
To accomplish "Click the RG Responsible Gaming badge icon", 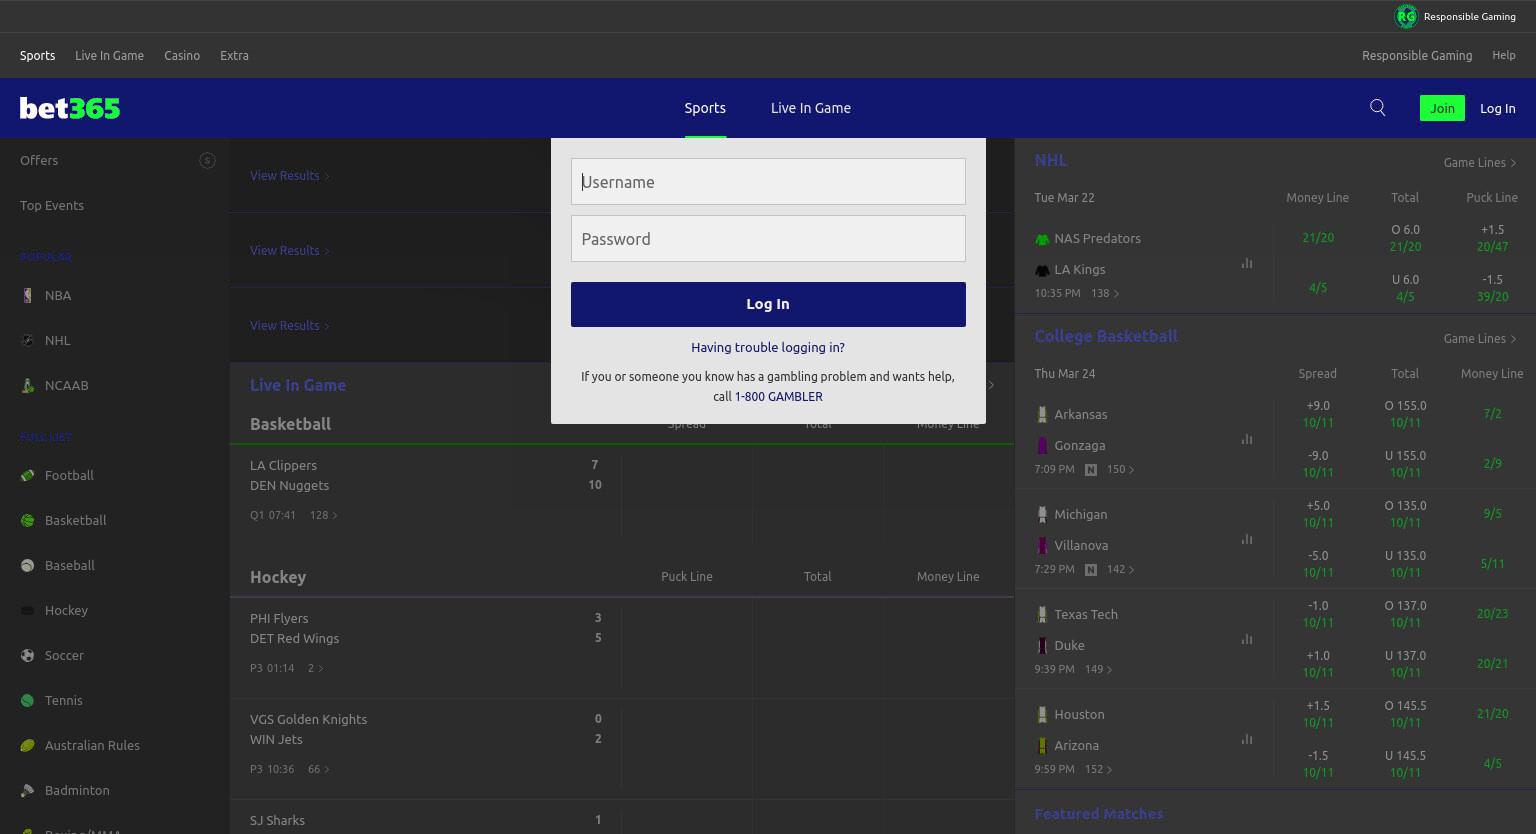I will pos(1406,16).
